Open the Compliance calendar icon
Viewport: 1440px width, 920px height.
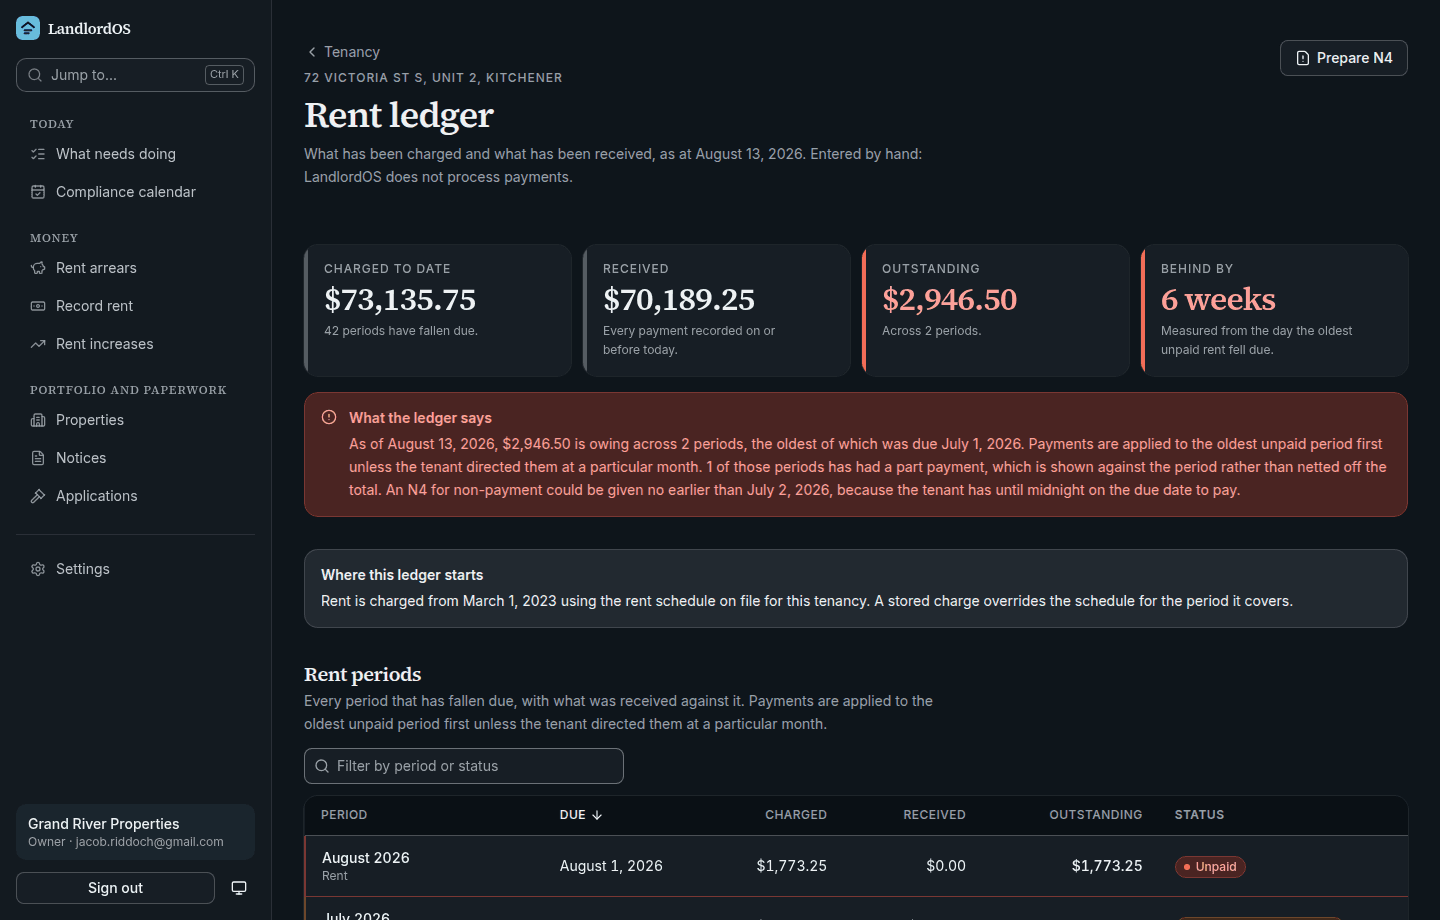click(38, 192)
